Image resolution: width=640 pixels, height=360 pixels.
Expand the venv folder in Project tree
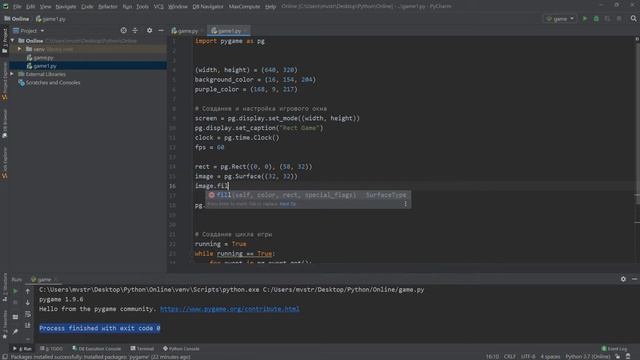pos(19,49)
